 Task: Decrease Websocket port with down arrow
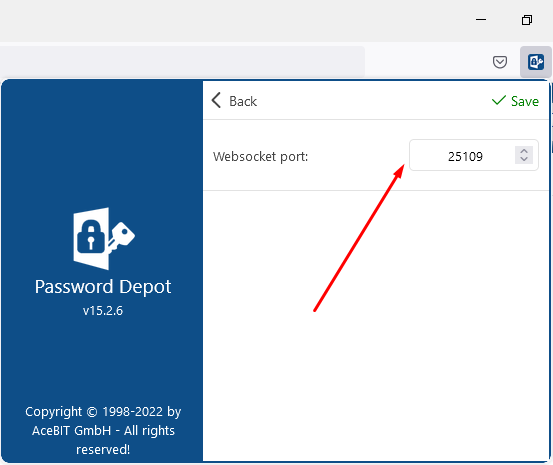(x=524, y=159)
